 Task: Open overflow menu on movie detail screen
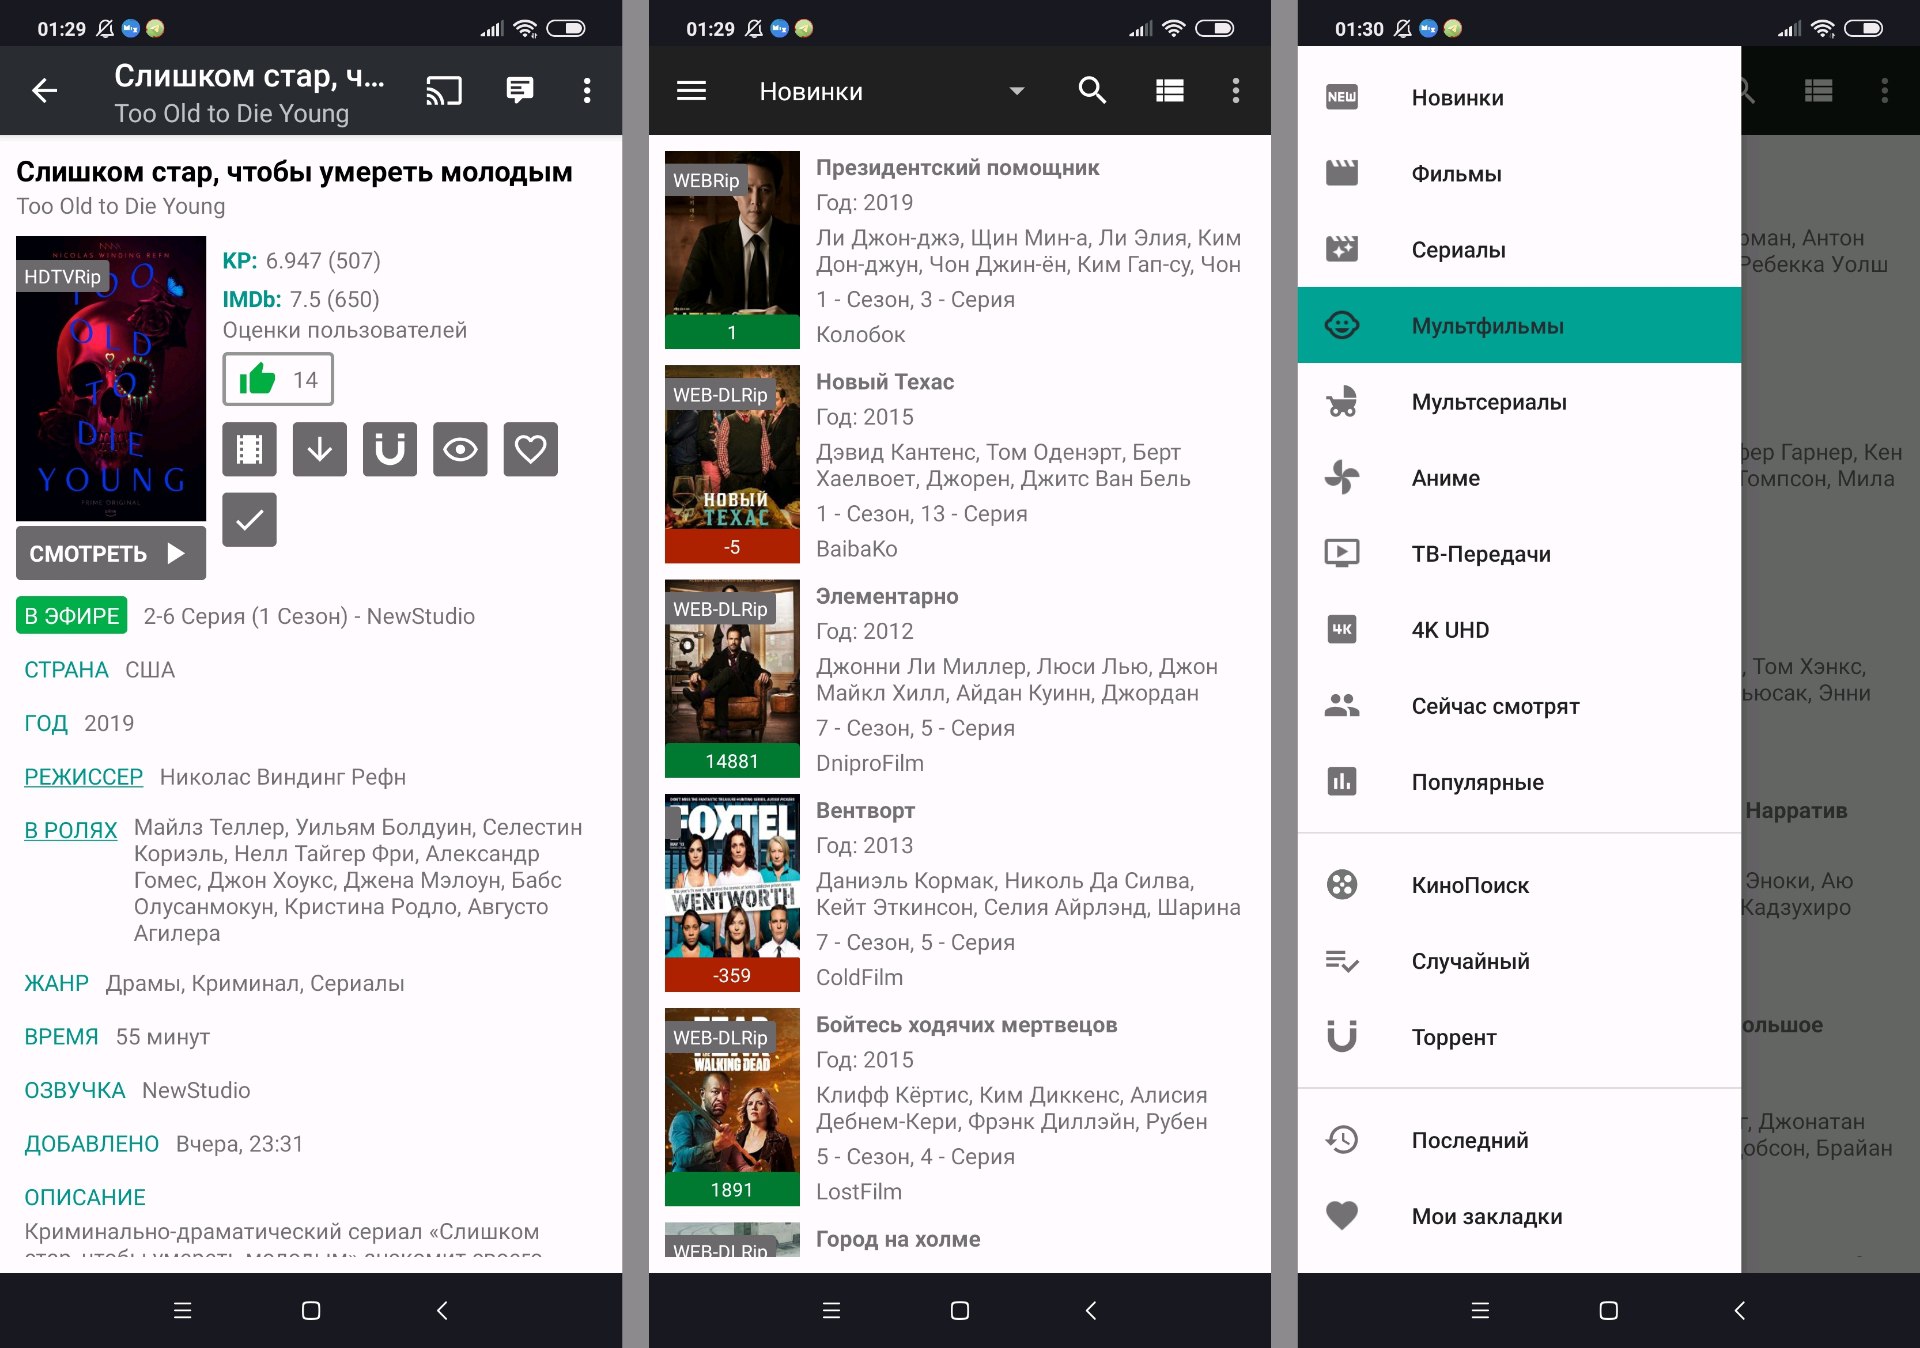pyautogui.click(x=587, y=91)
